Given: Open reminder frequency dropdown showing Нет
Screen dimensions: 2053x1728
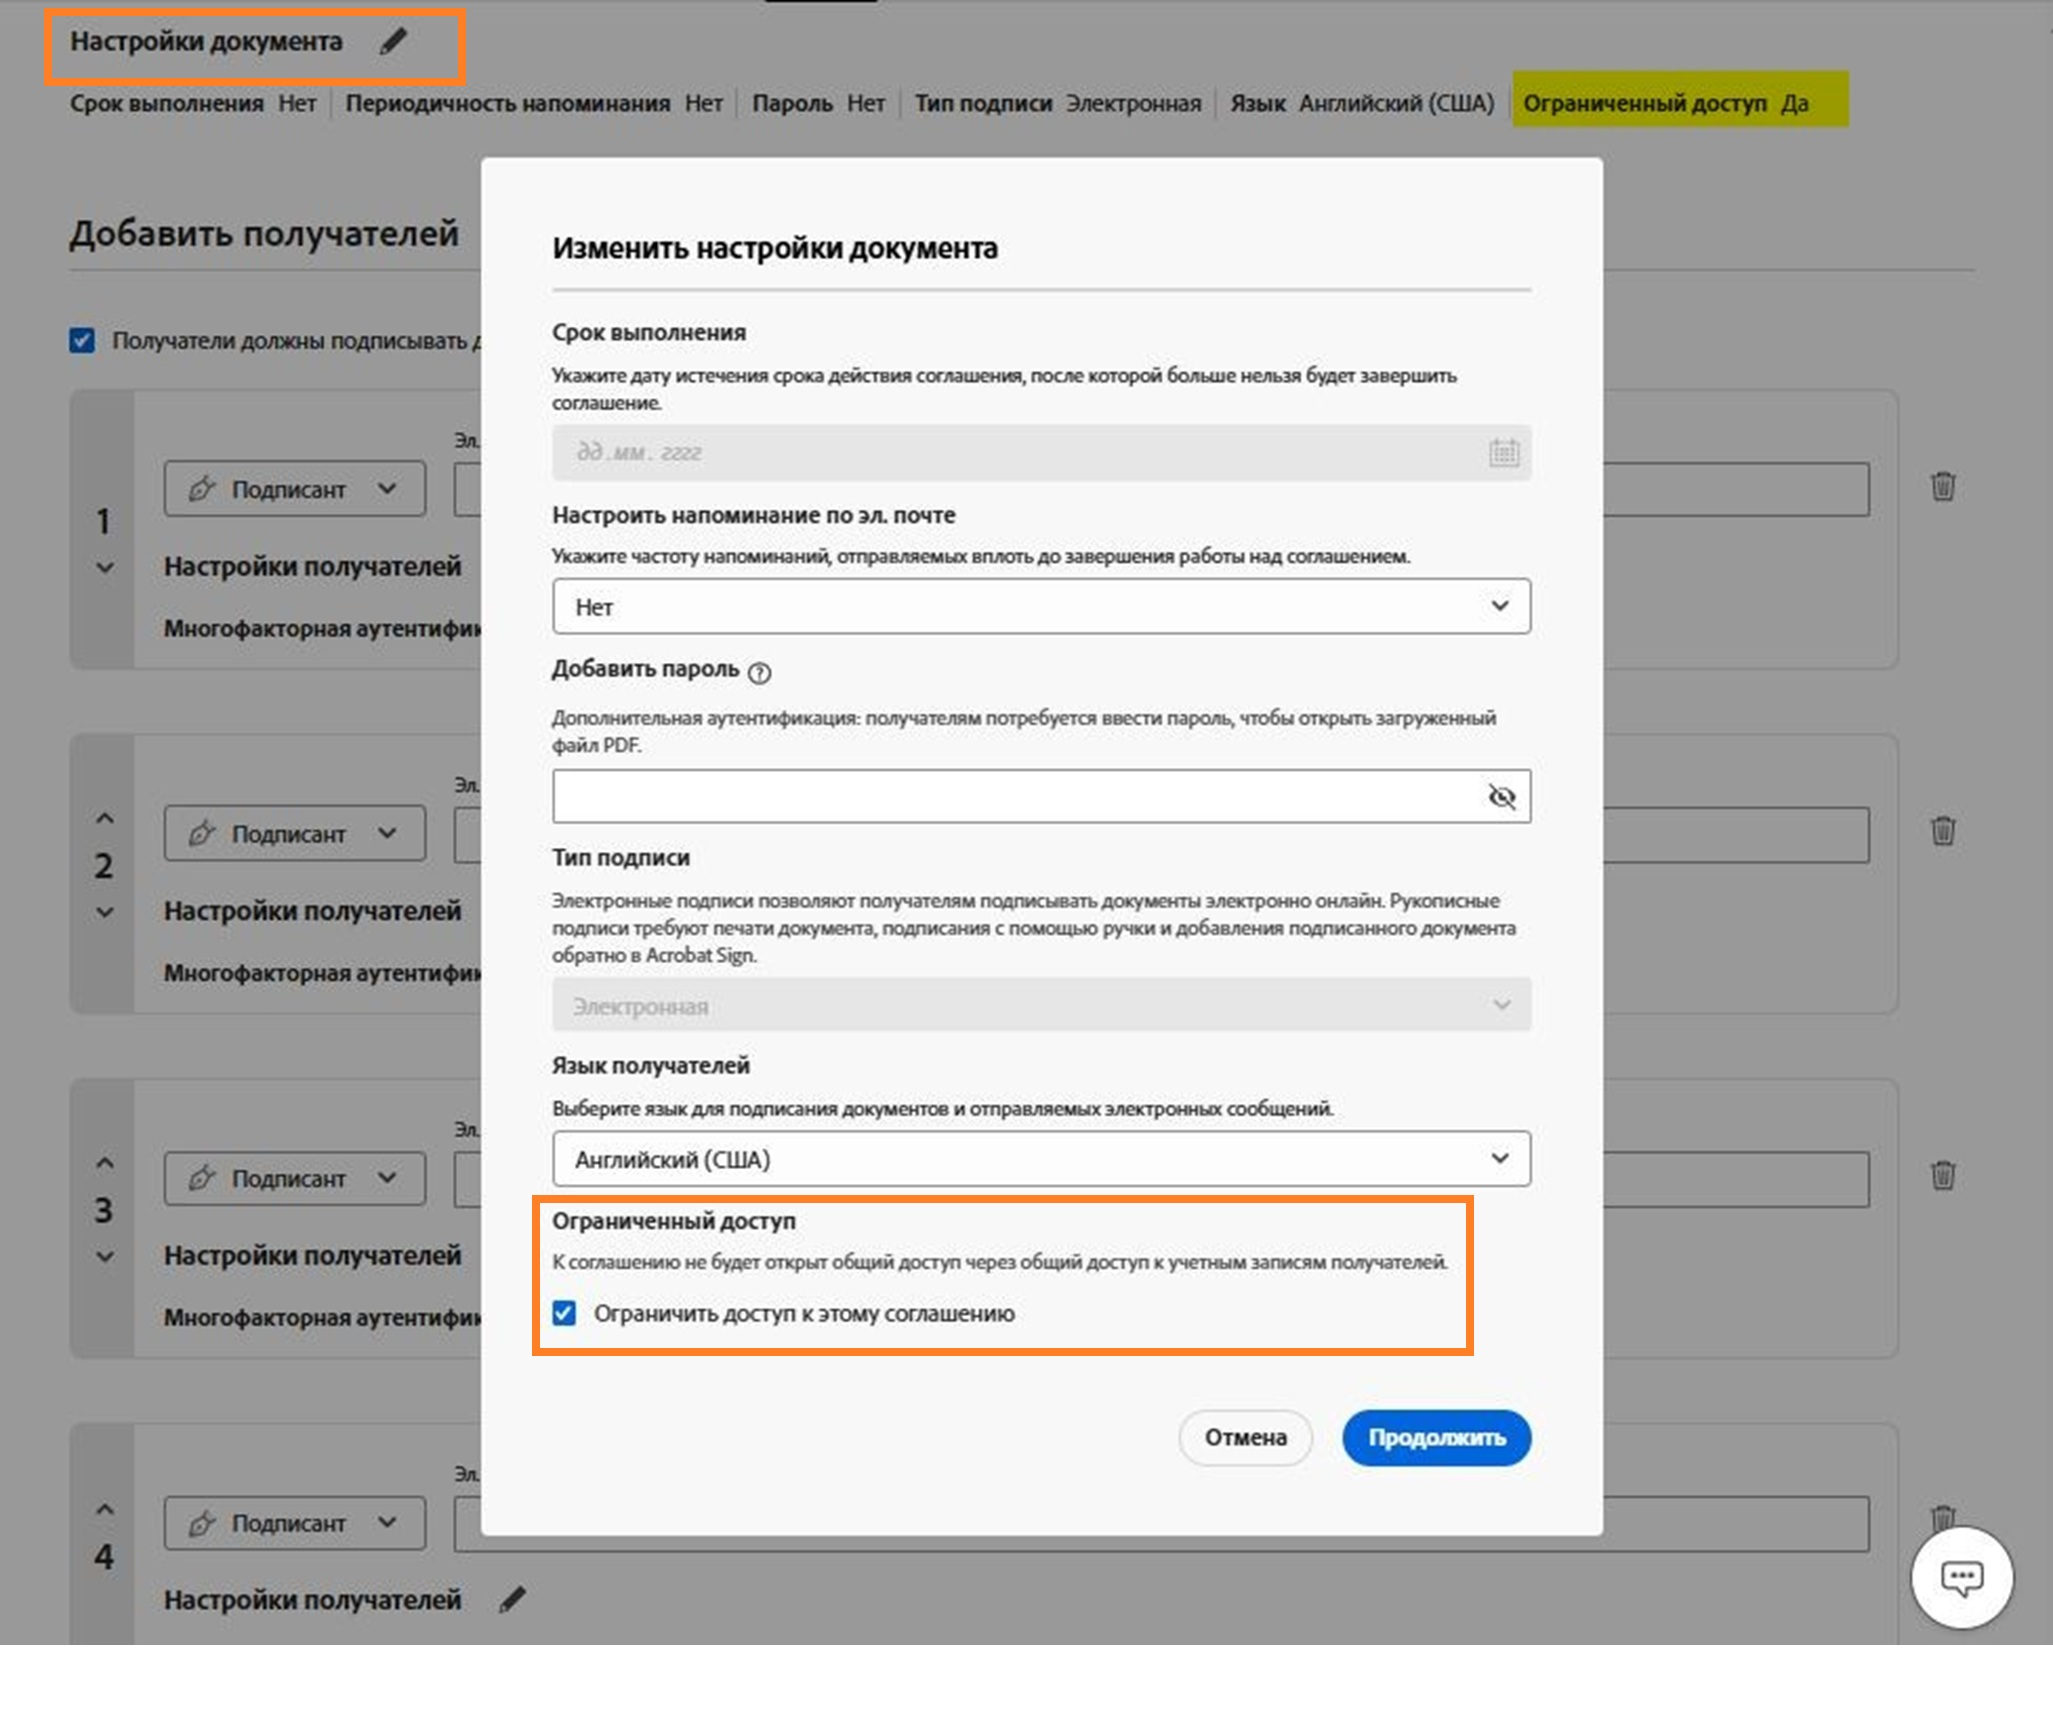Looking at the screenshot, I should [1040, 607].
